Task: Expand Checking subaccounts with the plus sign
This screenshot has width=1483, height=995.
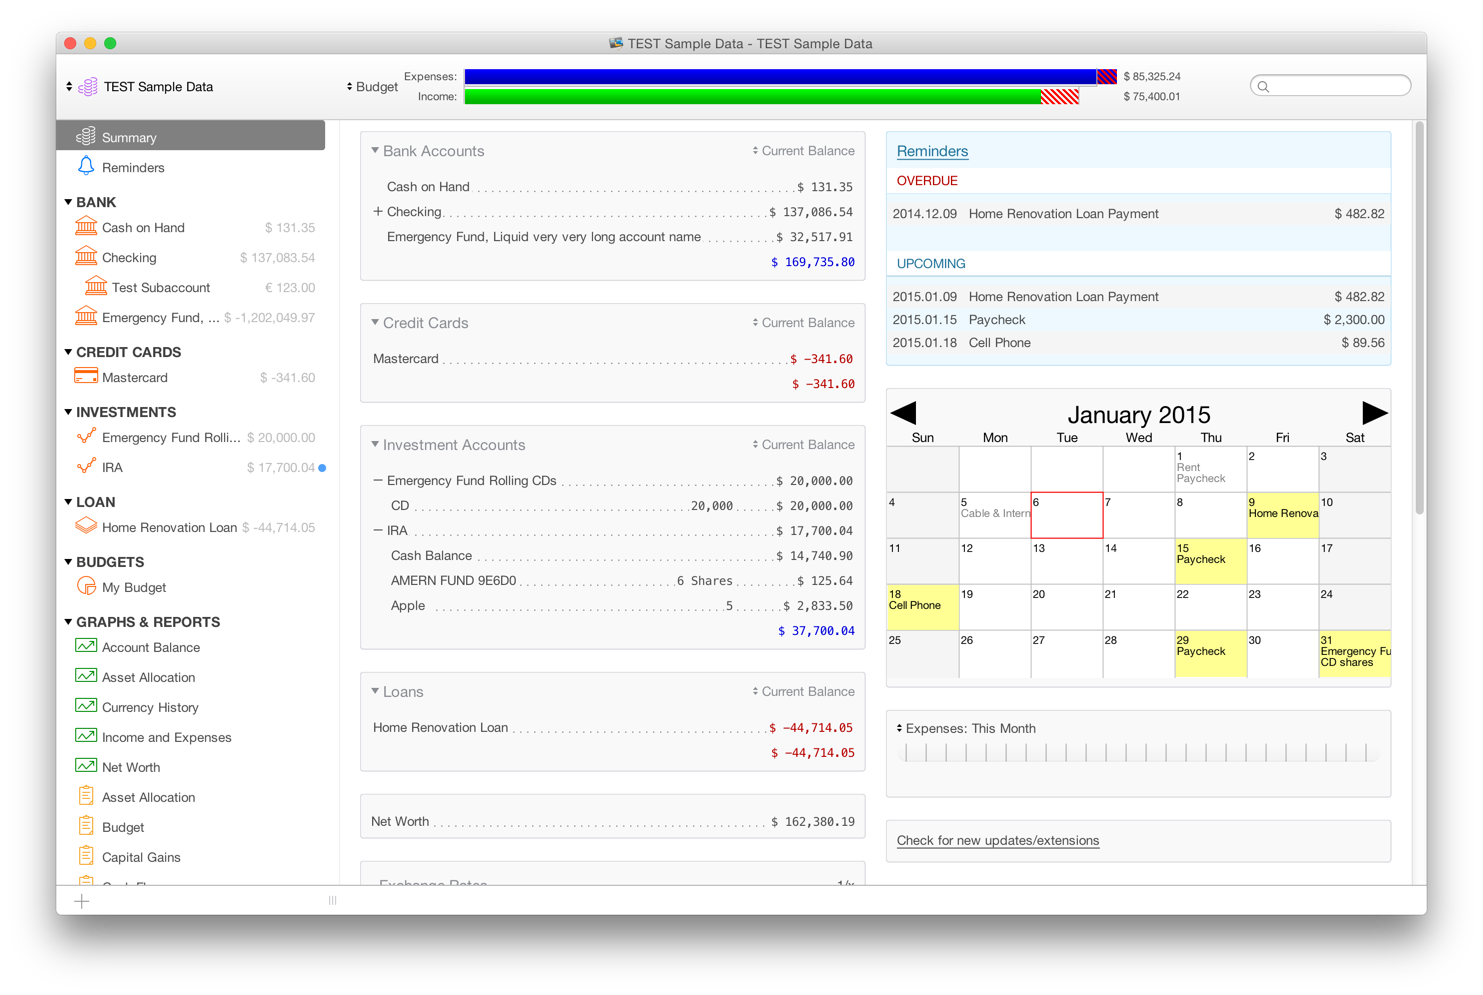Action: click(x=378, y=211)
